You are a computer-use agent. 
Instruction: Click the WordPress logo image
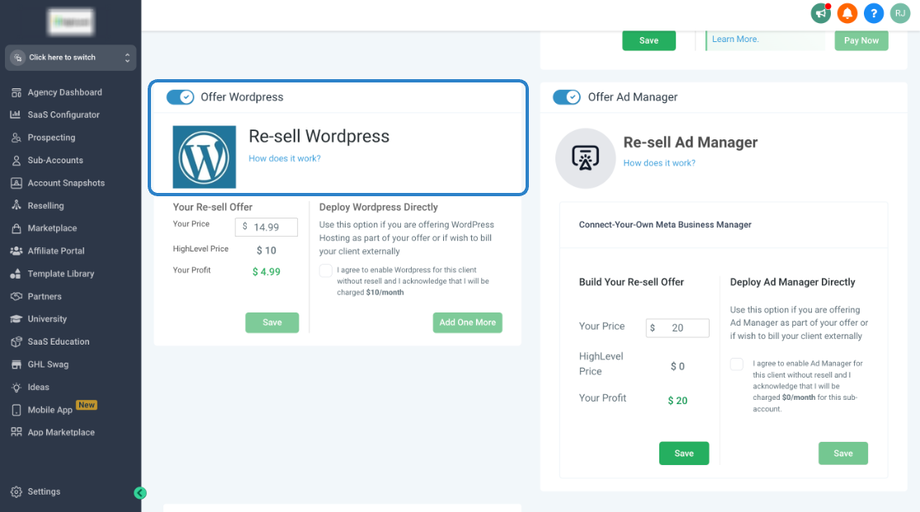point(204,157)
